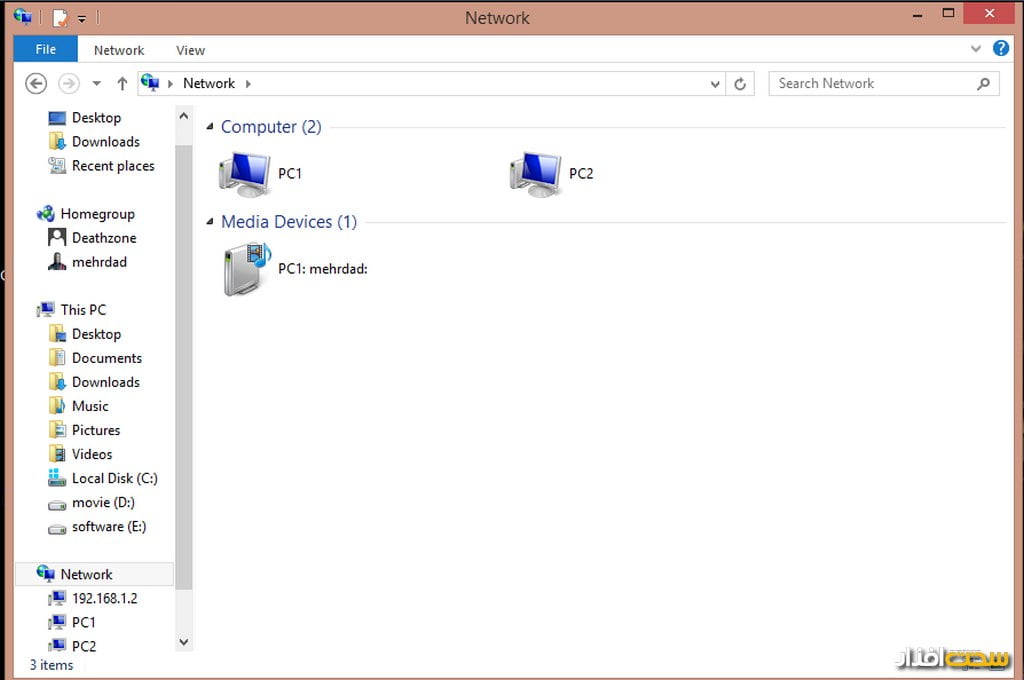Click the Refresh button beside address bar
The width and height of the screenshot is (1024, 680).
click(x=740, y=84)
